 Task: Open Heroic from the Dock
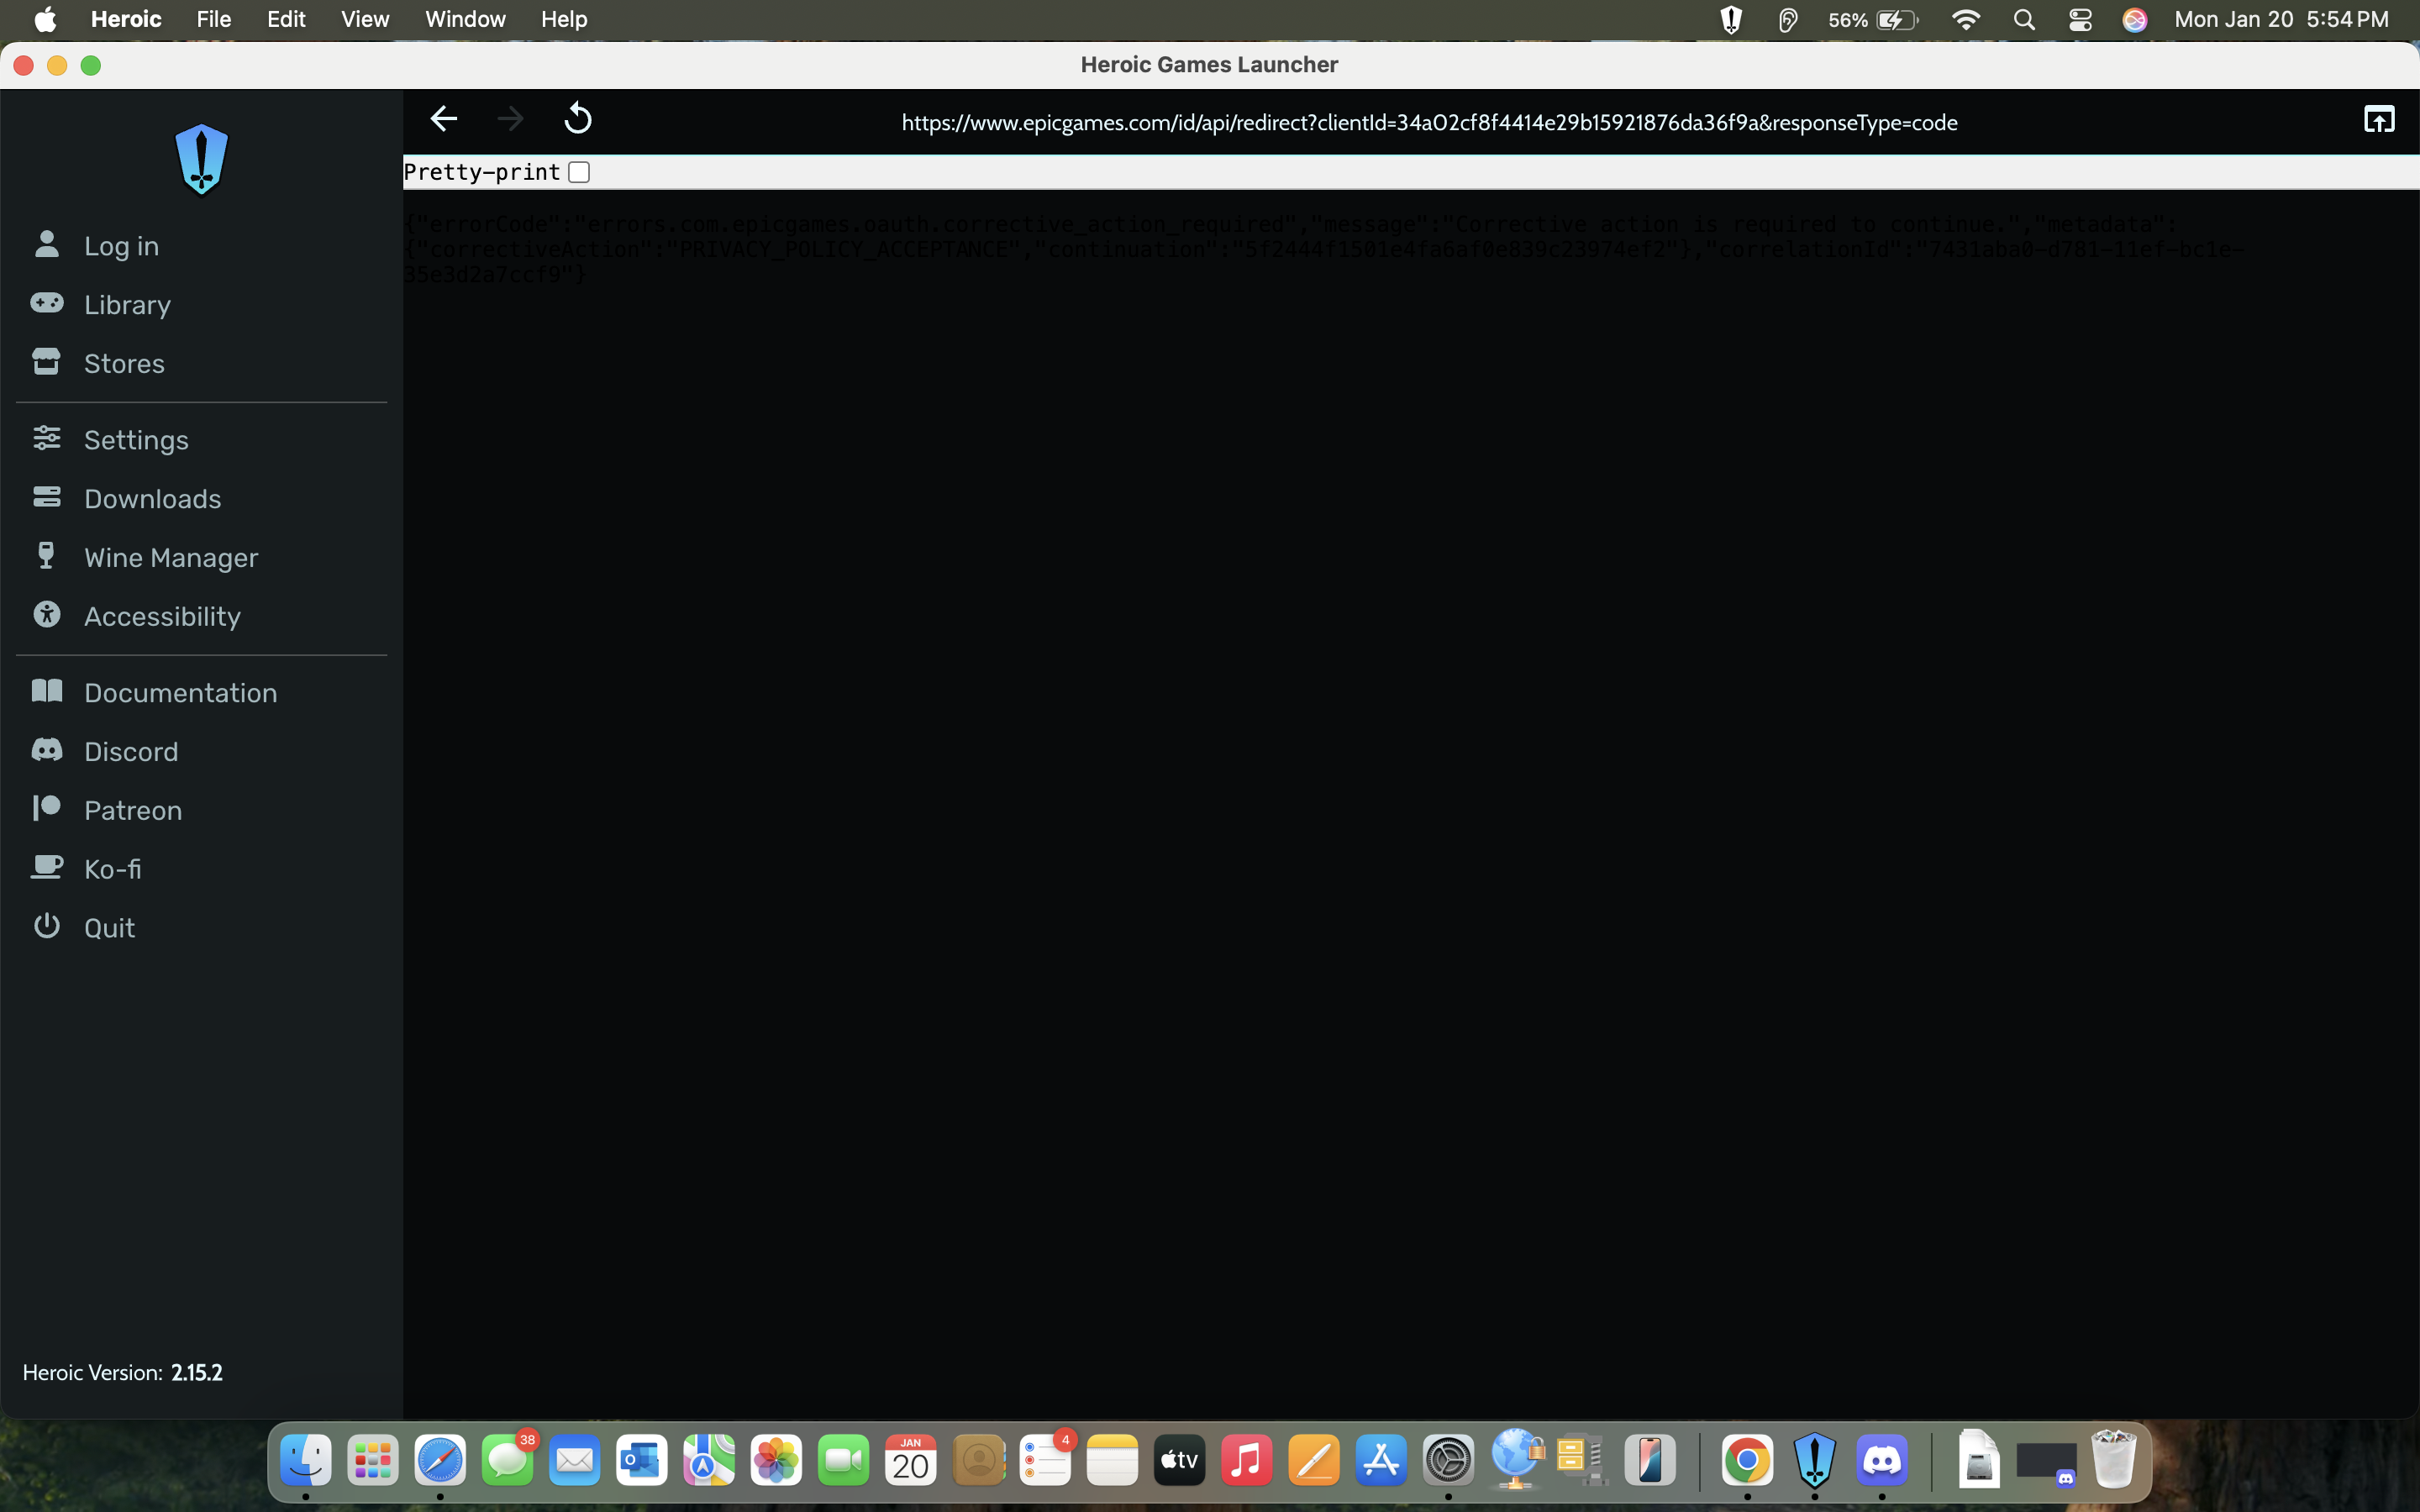[1815, 1460]
